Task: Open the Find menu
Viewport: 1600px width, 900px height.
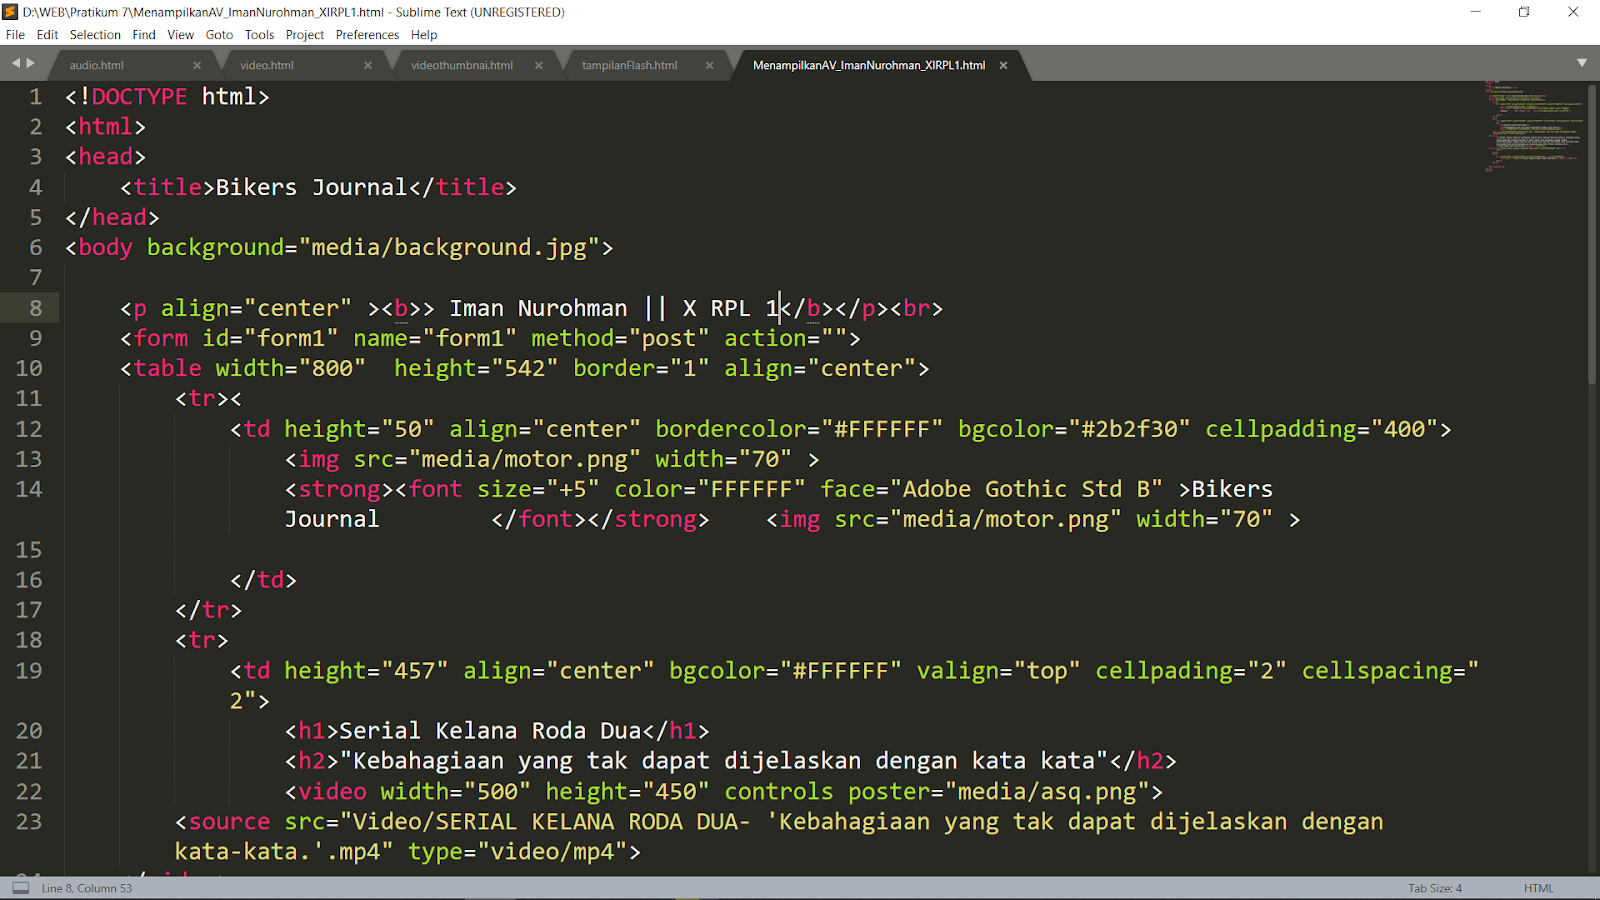Action: pyautogui.click(x=143, y=34)
